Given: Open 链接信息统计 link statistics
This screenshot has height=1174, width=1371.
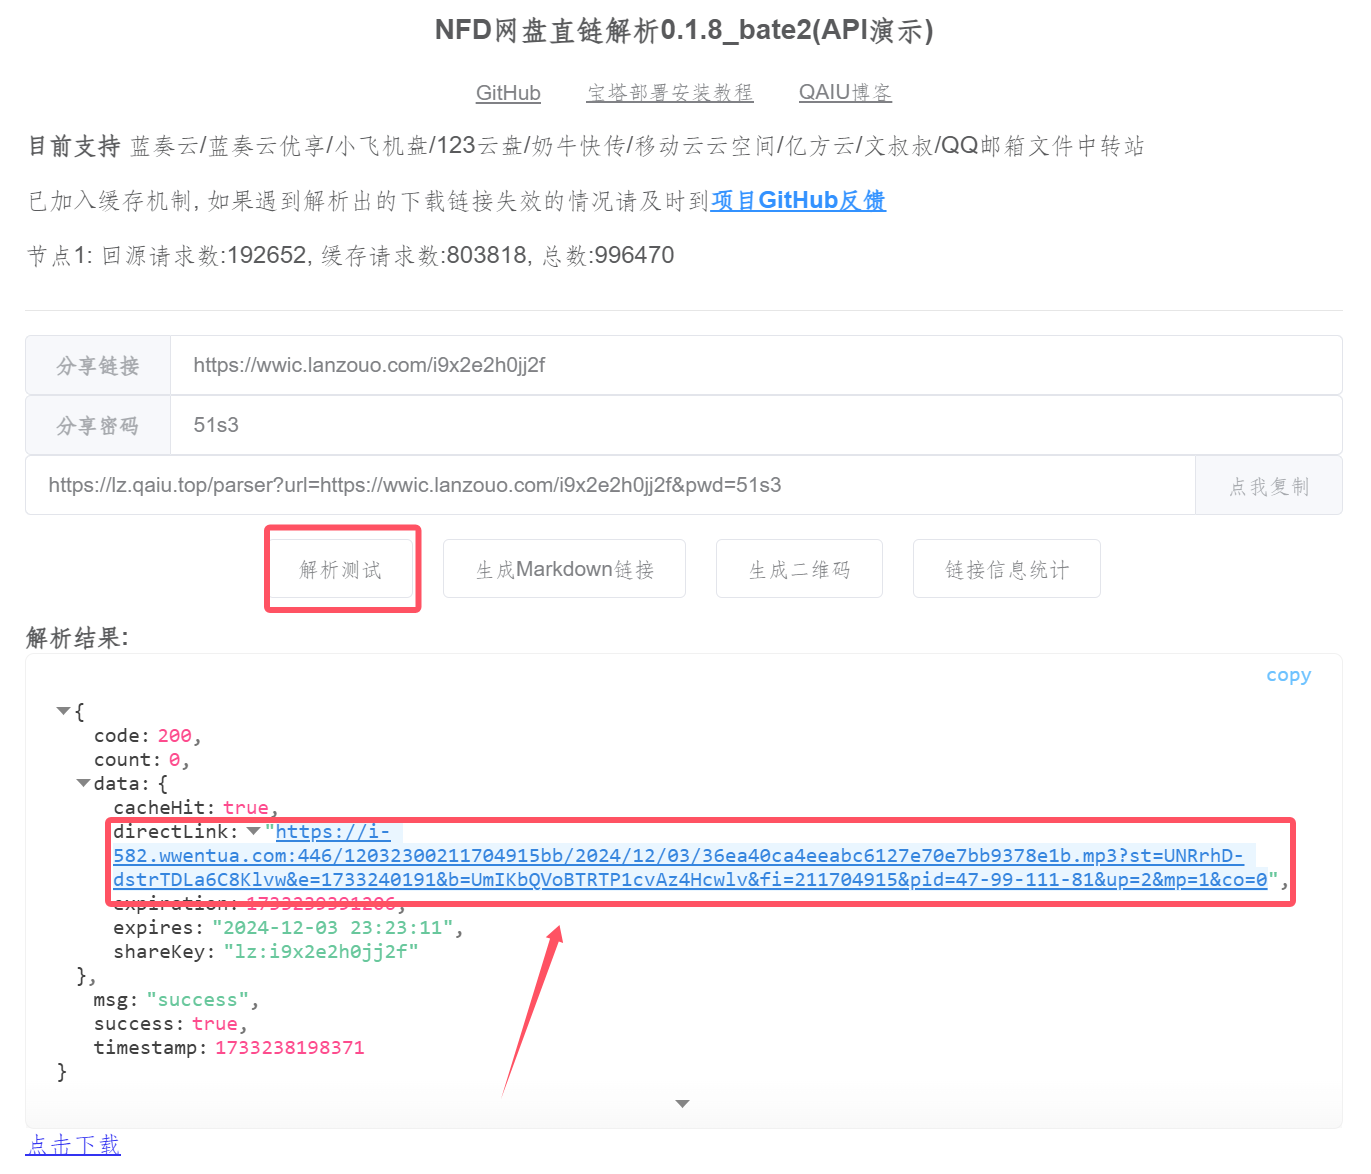Looking at the screenshot, I should [1006, 569].
